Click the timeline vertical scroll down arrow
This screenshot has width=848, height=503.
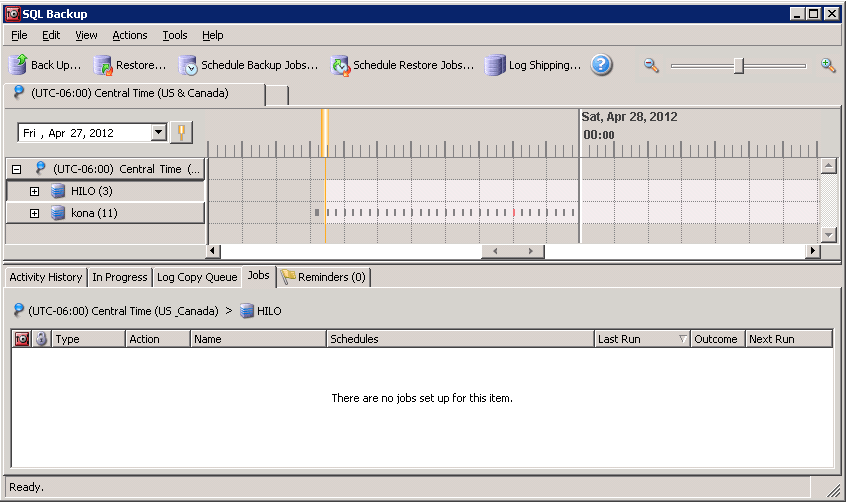[x=829, y=234]
